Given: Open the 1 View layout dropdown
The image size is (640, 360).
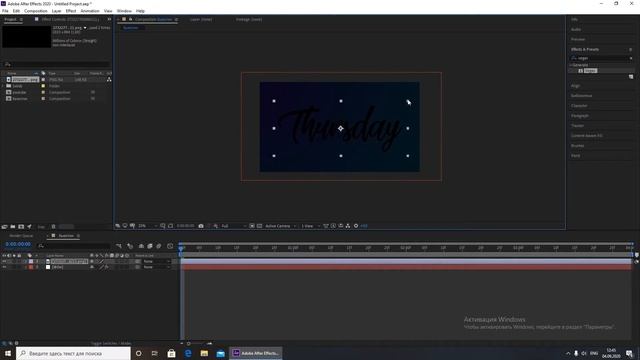Looking at the screenshot, I should (310, 226).
